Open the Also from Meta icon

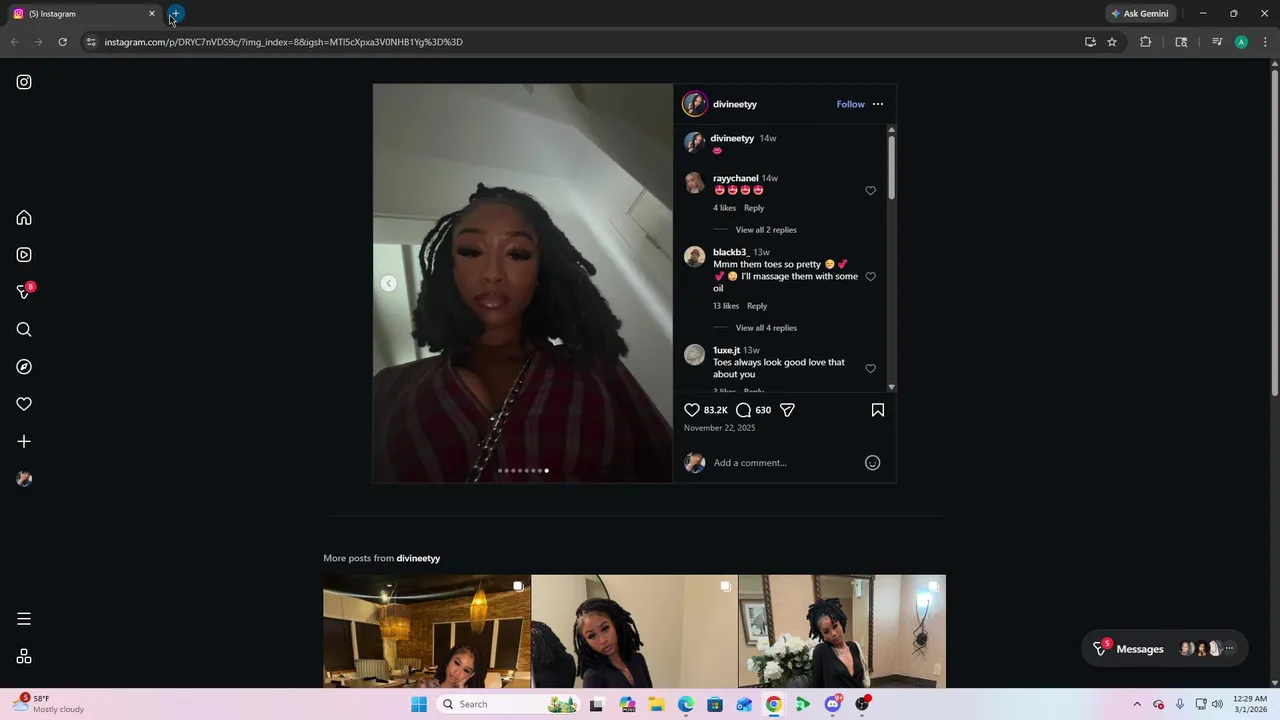click(x=24, y=656)
